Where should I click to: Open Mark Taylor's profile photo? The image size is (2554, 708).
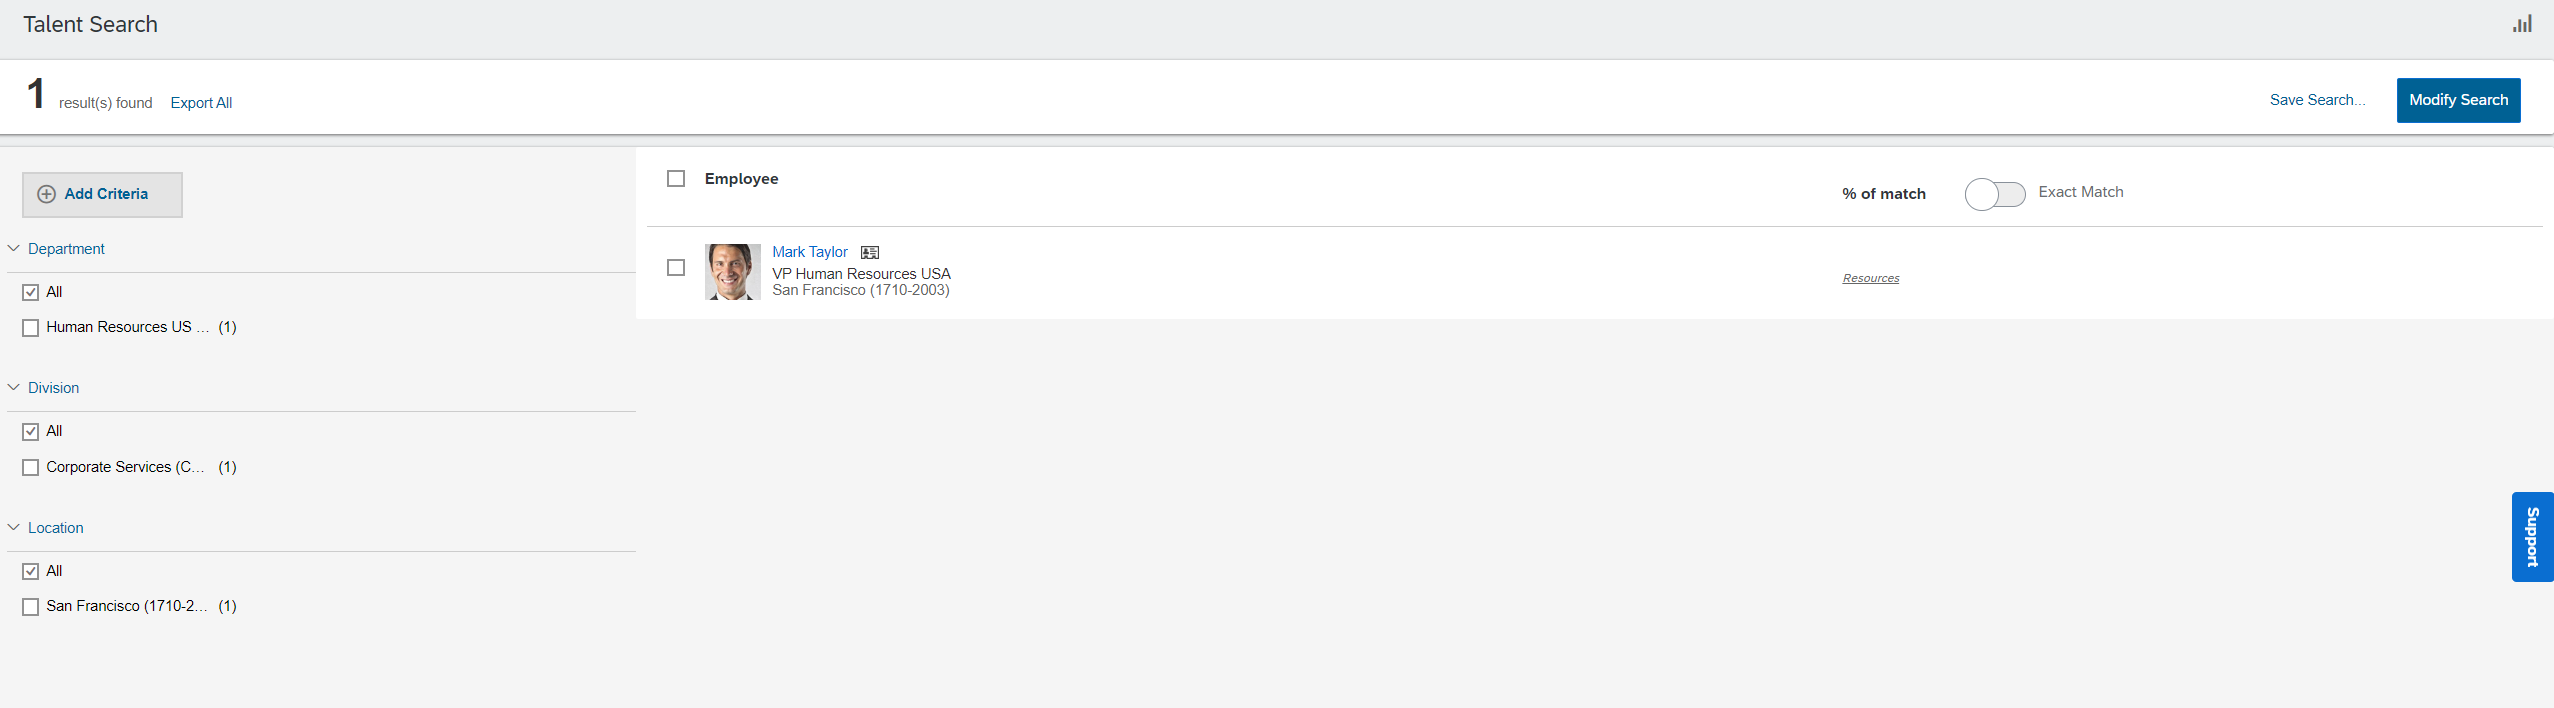point(732,272)
